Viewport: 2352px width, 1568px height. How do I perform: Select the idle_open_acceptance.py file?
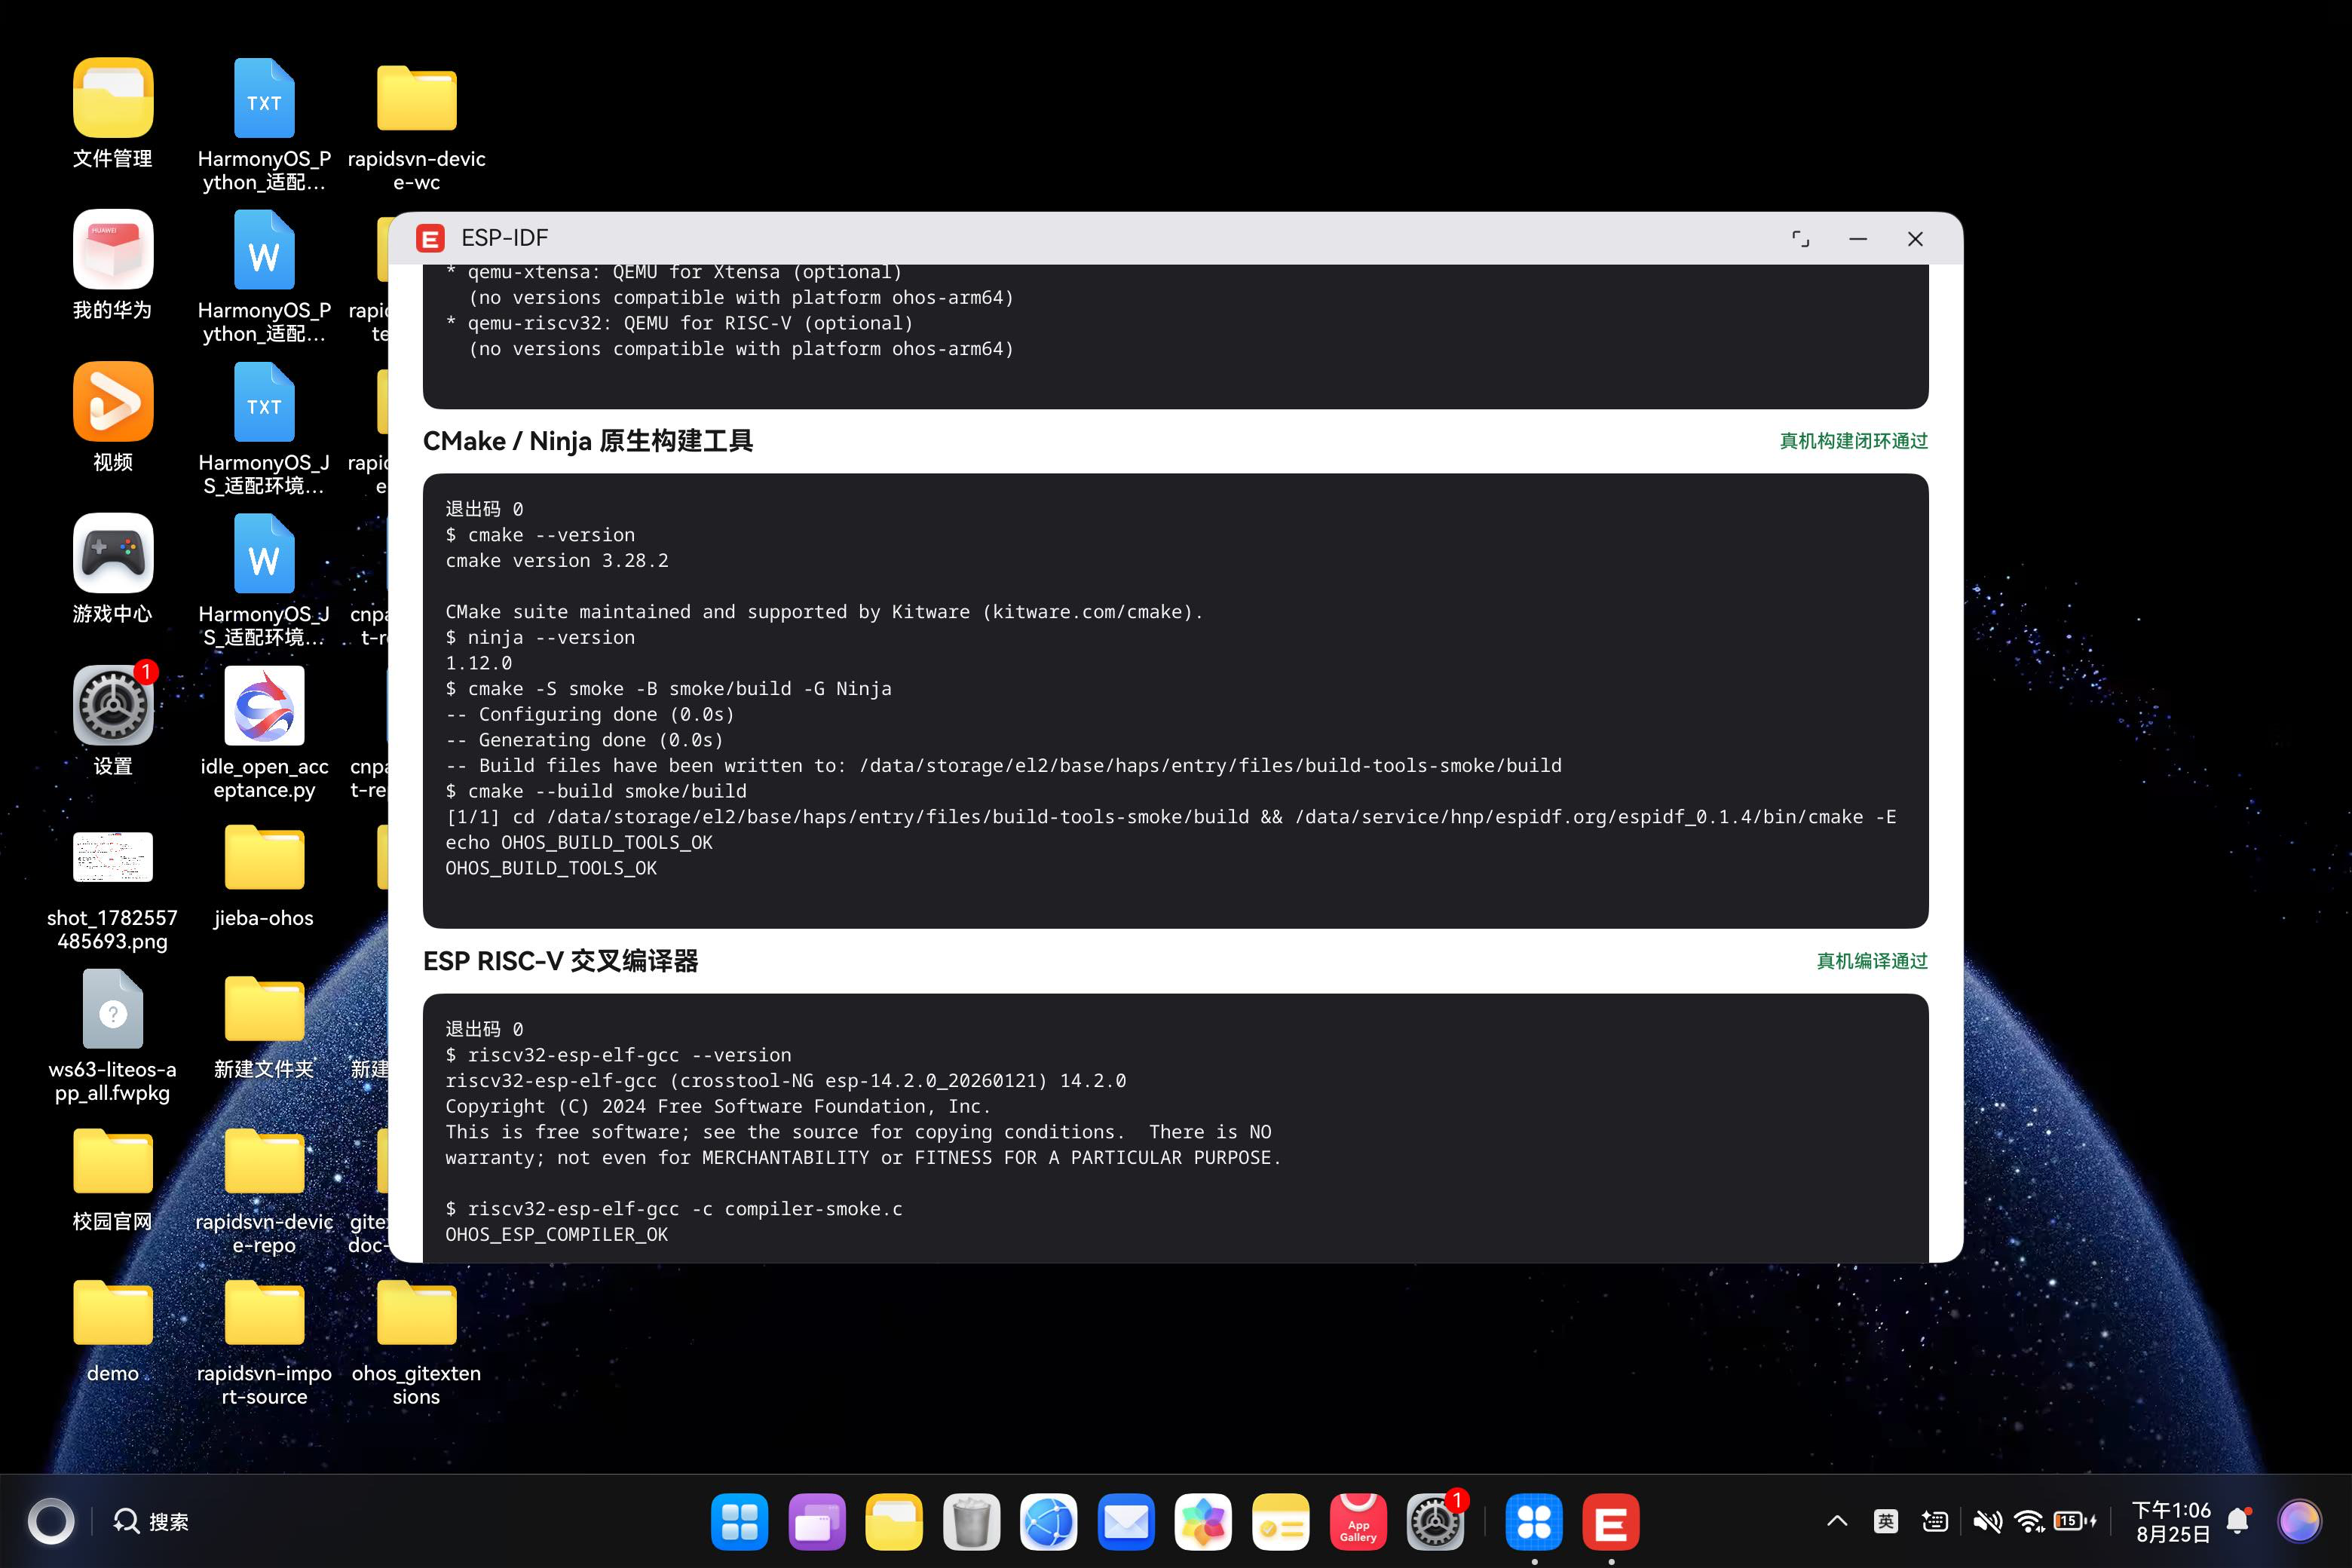click(264, 705)
